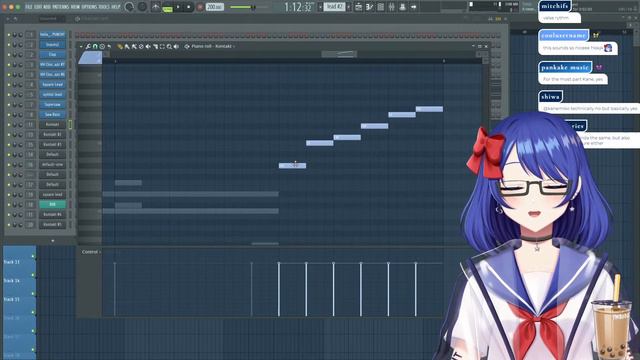Open the Piano roll view icon

point(369,7)
